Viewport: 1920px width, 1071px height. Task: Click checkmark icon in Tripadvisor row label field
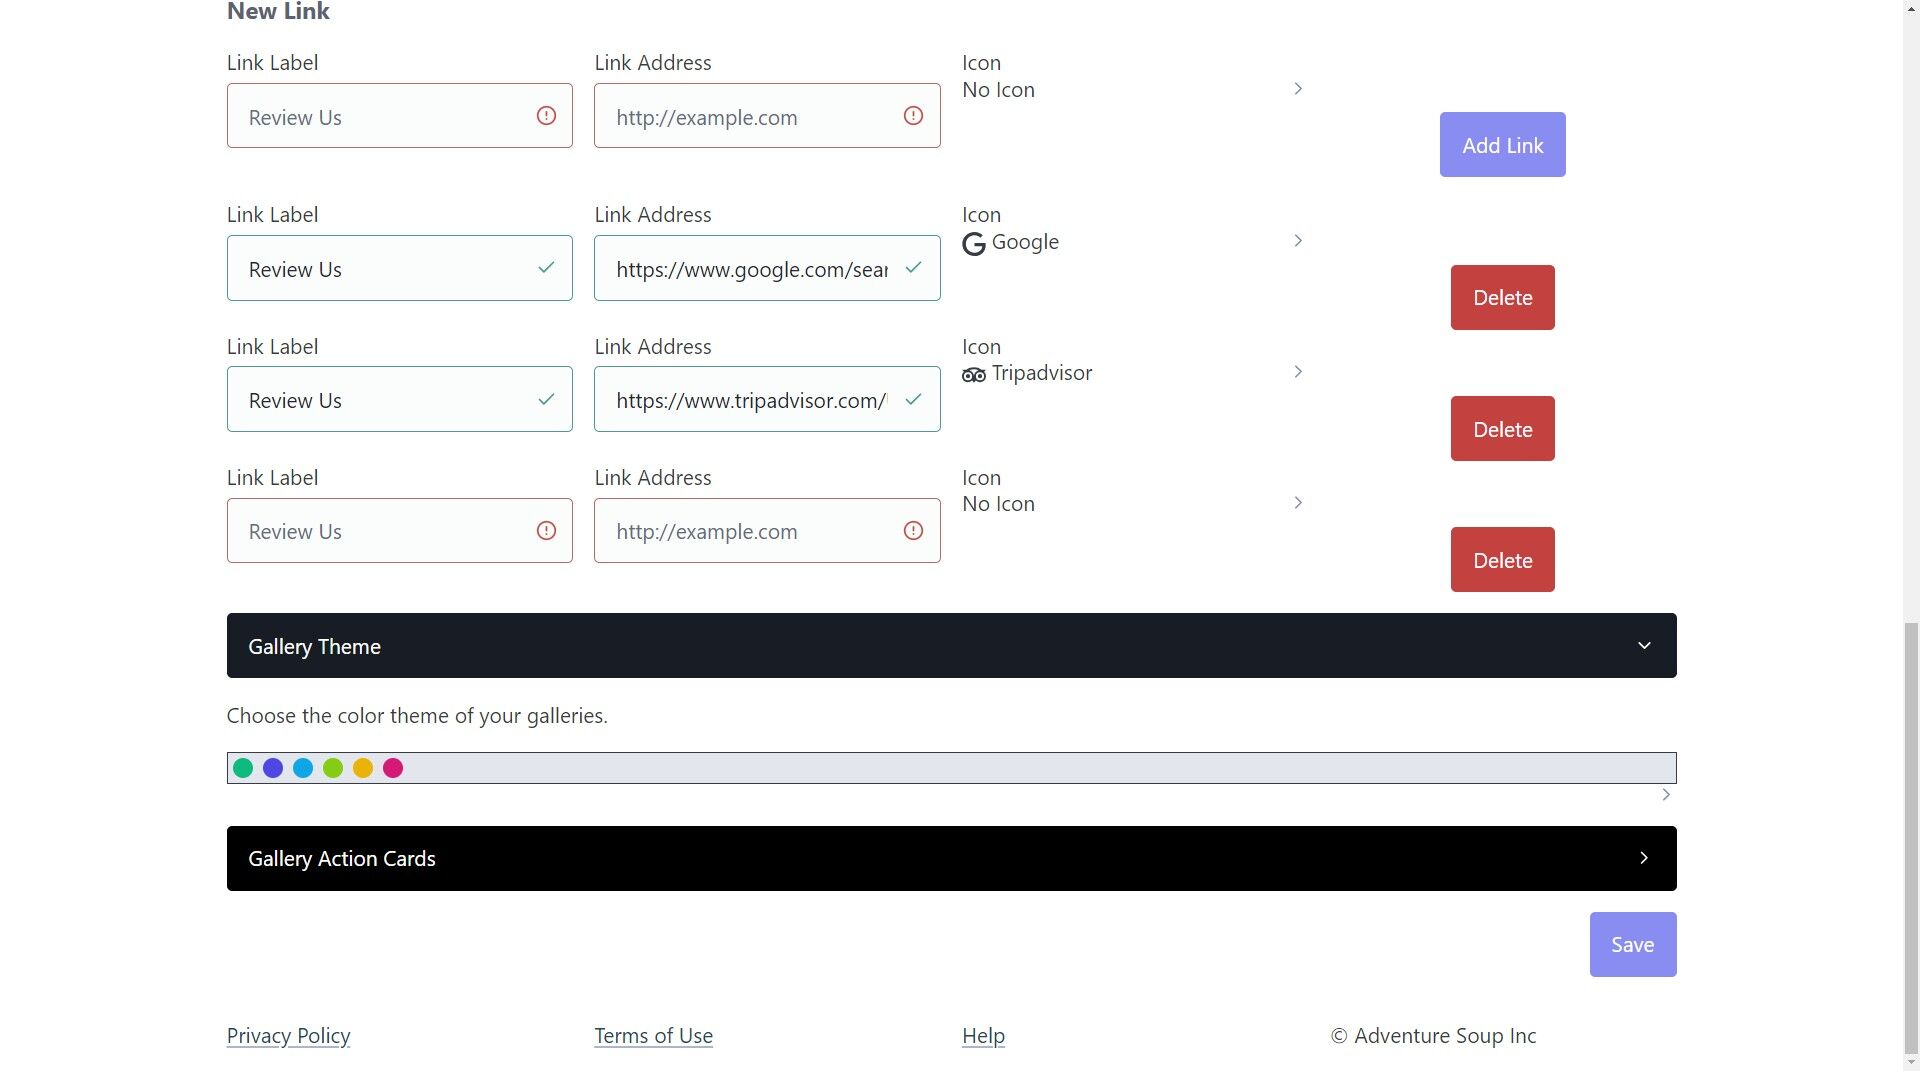coord(546,399)
